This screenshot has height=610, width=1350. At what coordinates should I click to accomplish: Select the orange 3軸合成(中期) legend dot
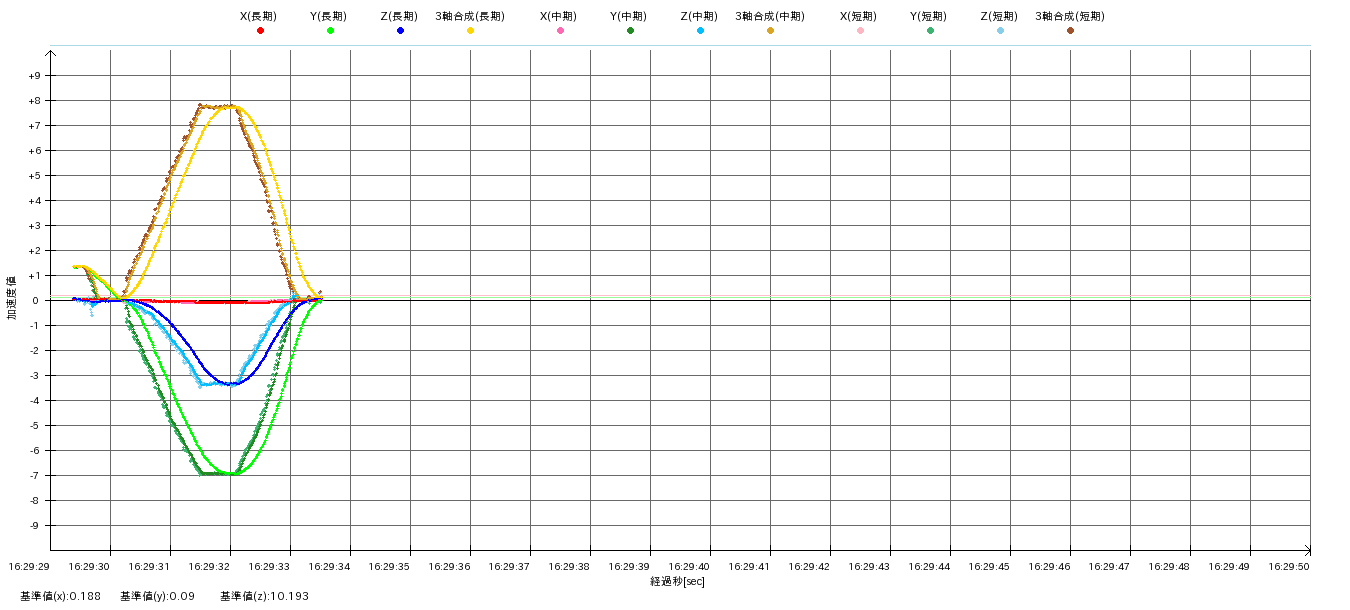point(770,31)
